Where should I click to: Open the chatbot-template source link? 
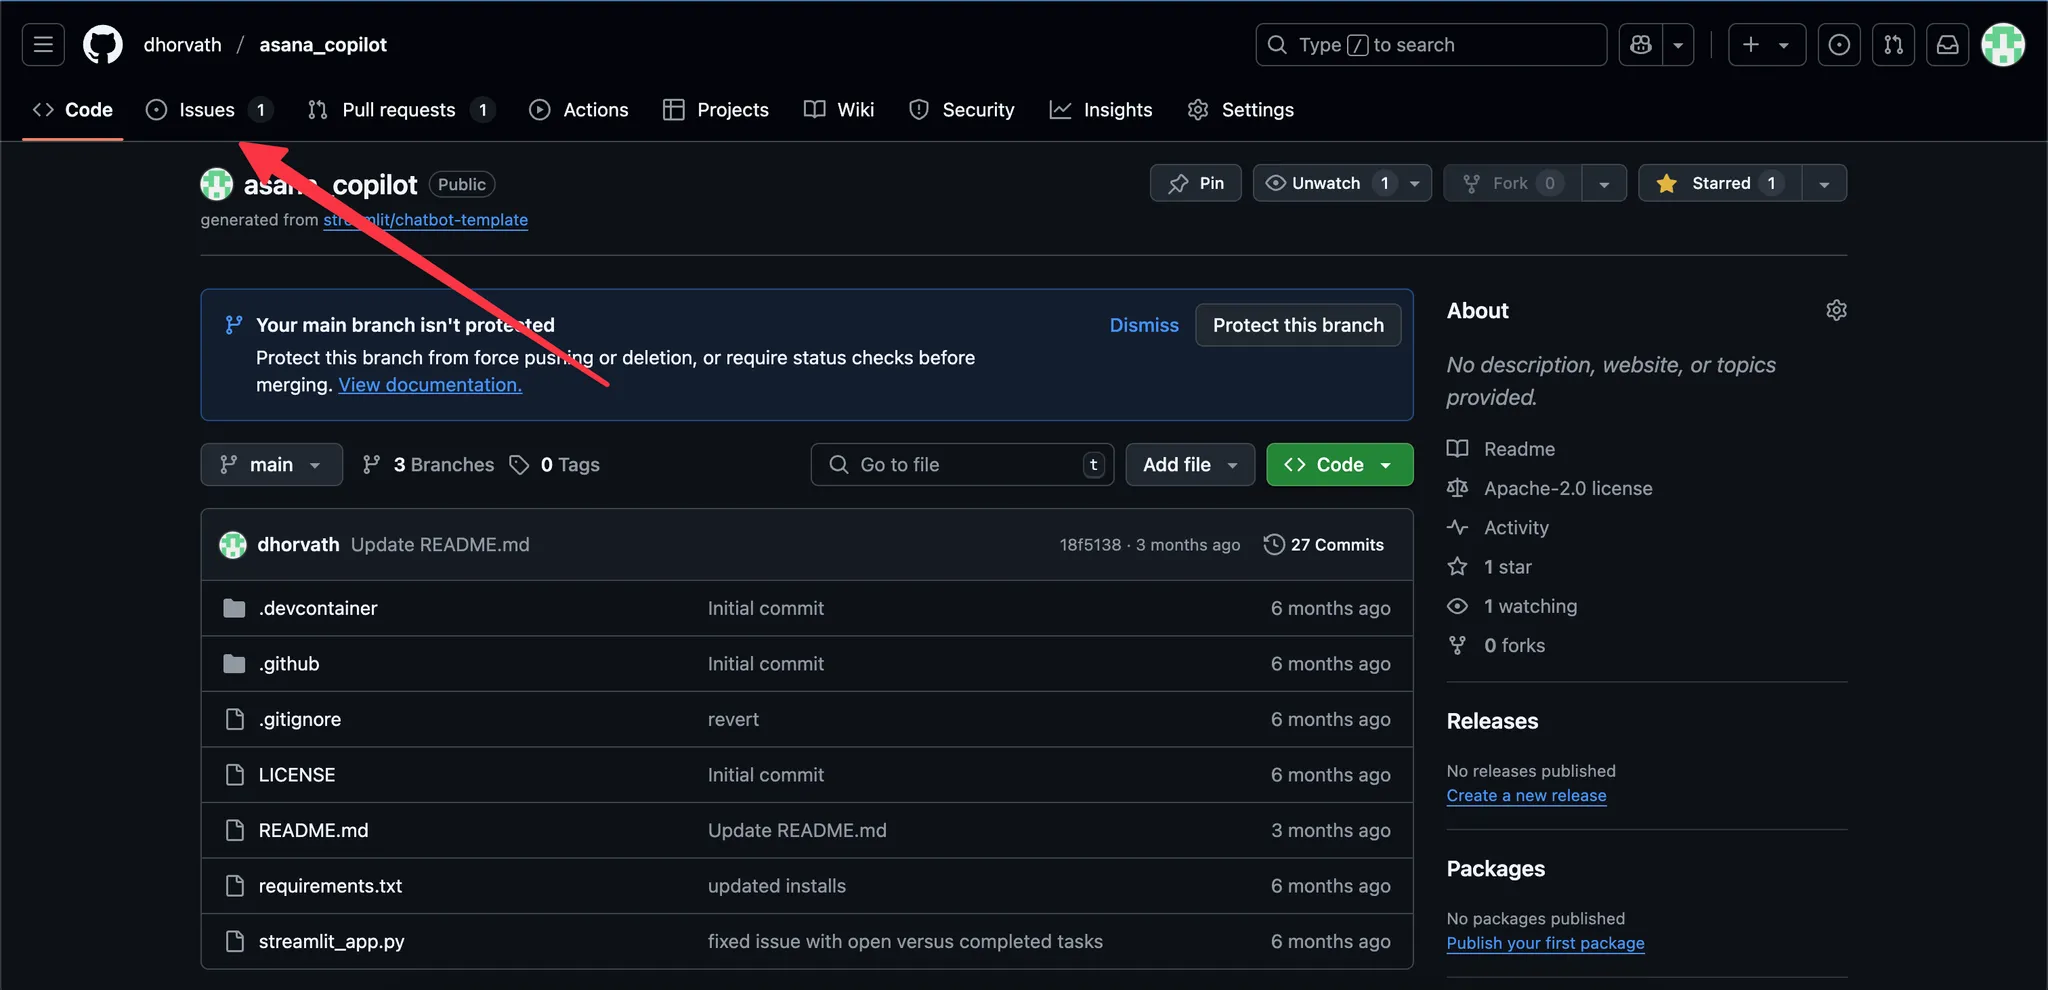pyautogui.click(x=425, y=220)
